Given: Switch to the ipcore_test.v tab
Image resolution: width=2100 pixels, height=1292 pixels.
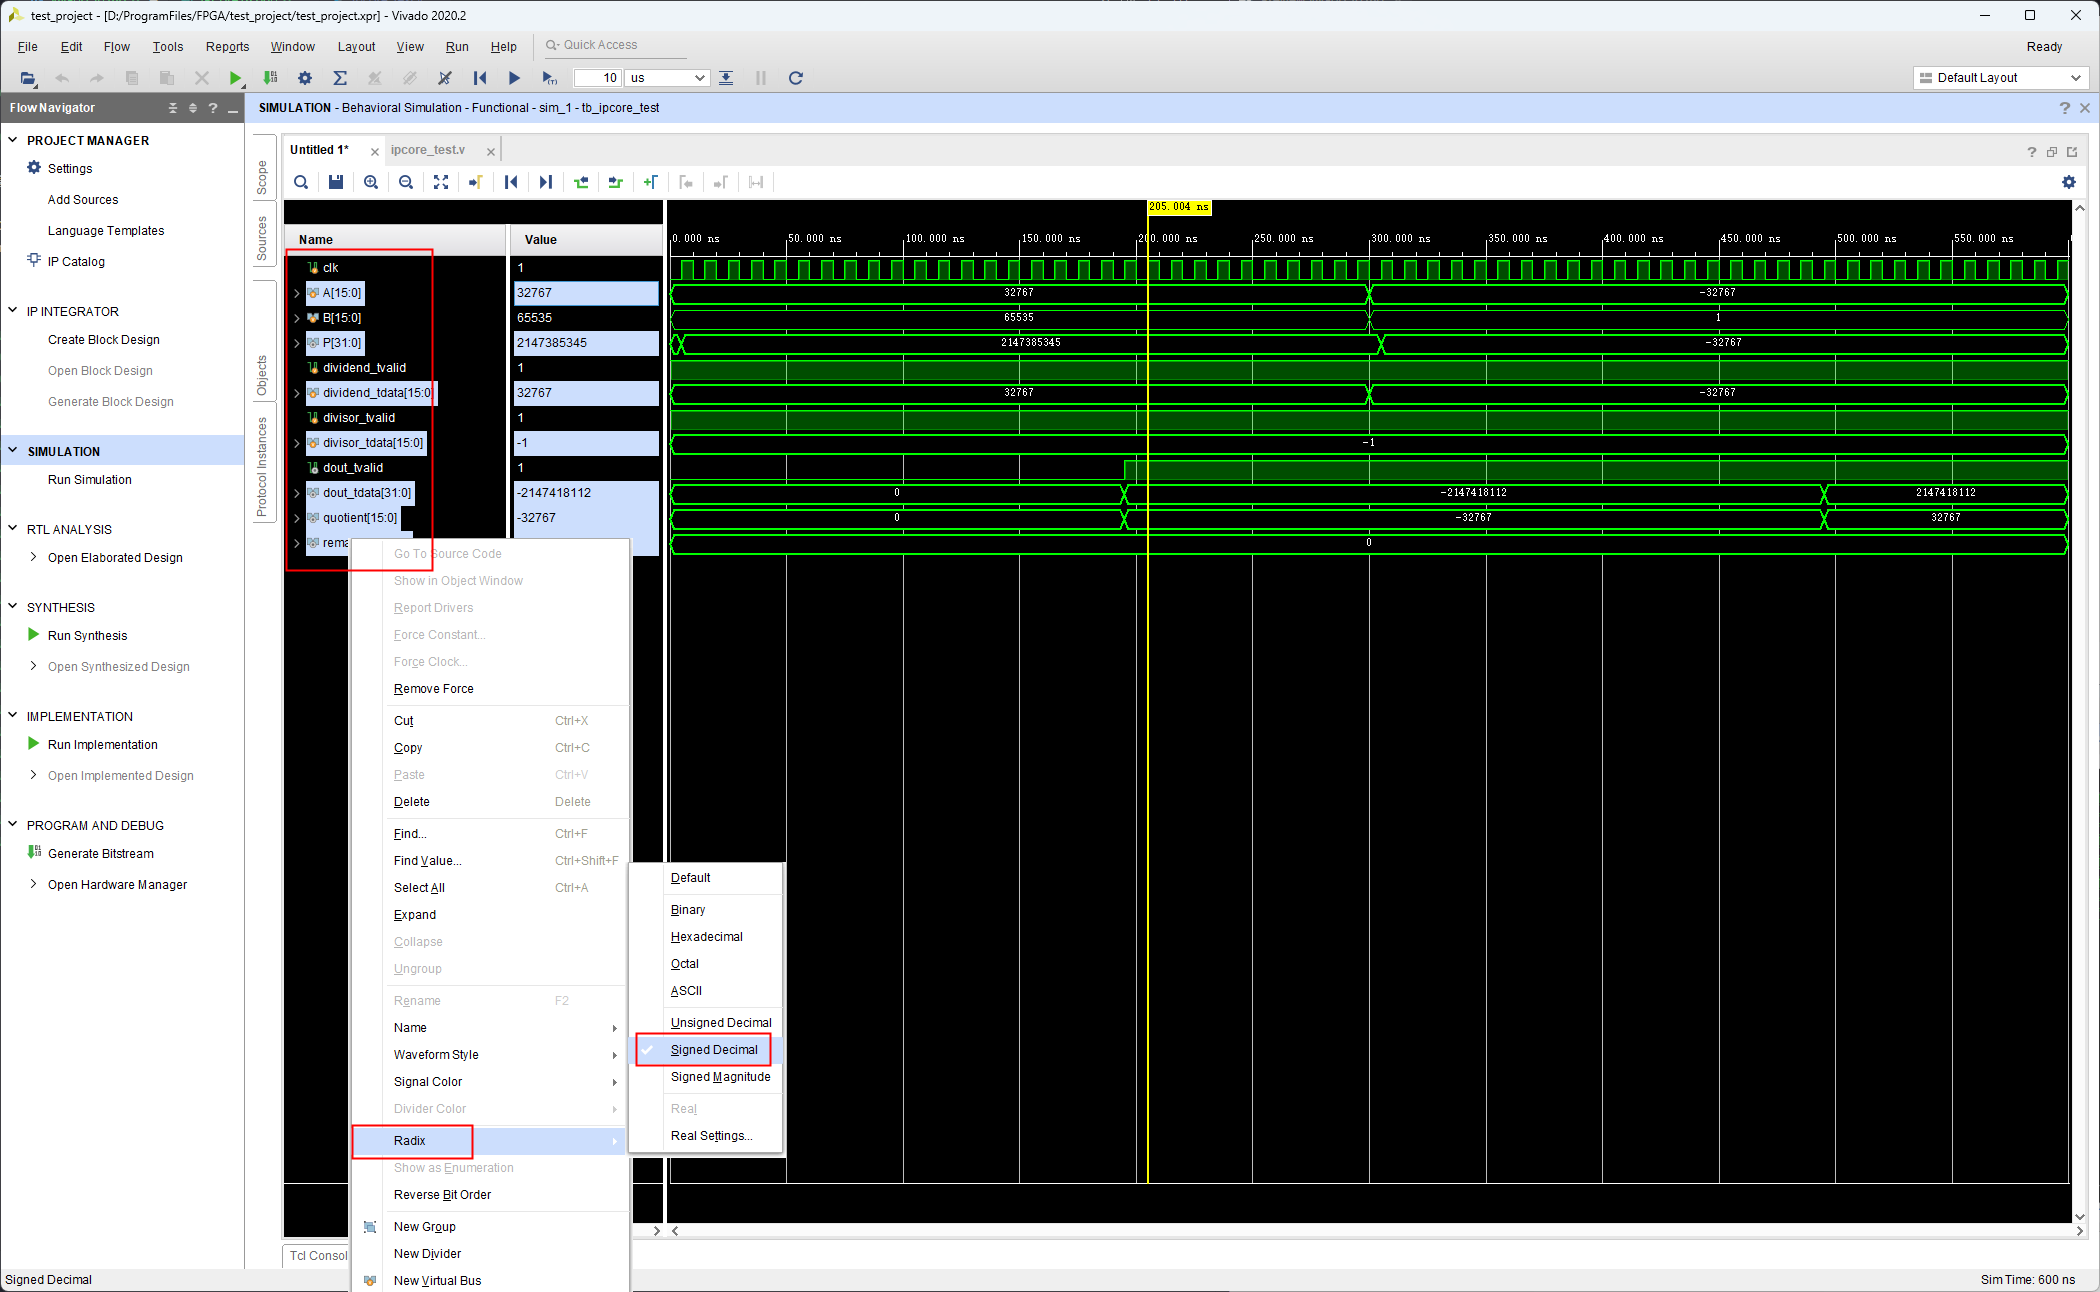Looking at the screenshot, I should point(428,150).
